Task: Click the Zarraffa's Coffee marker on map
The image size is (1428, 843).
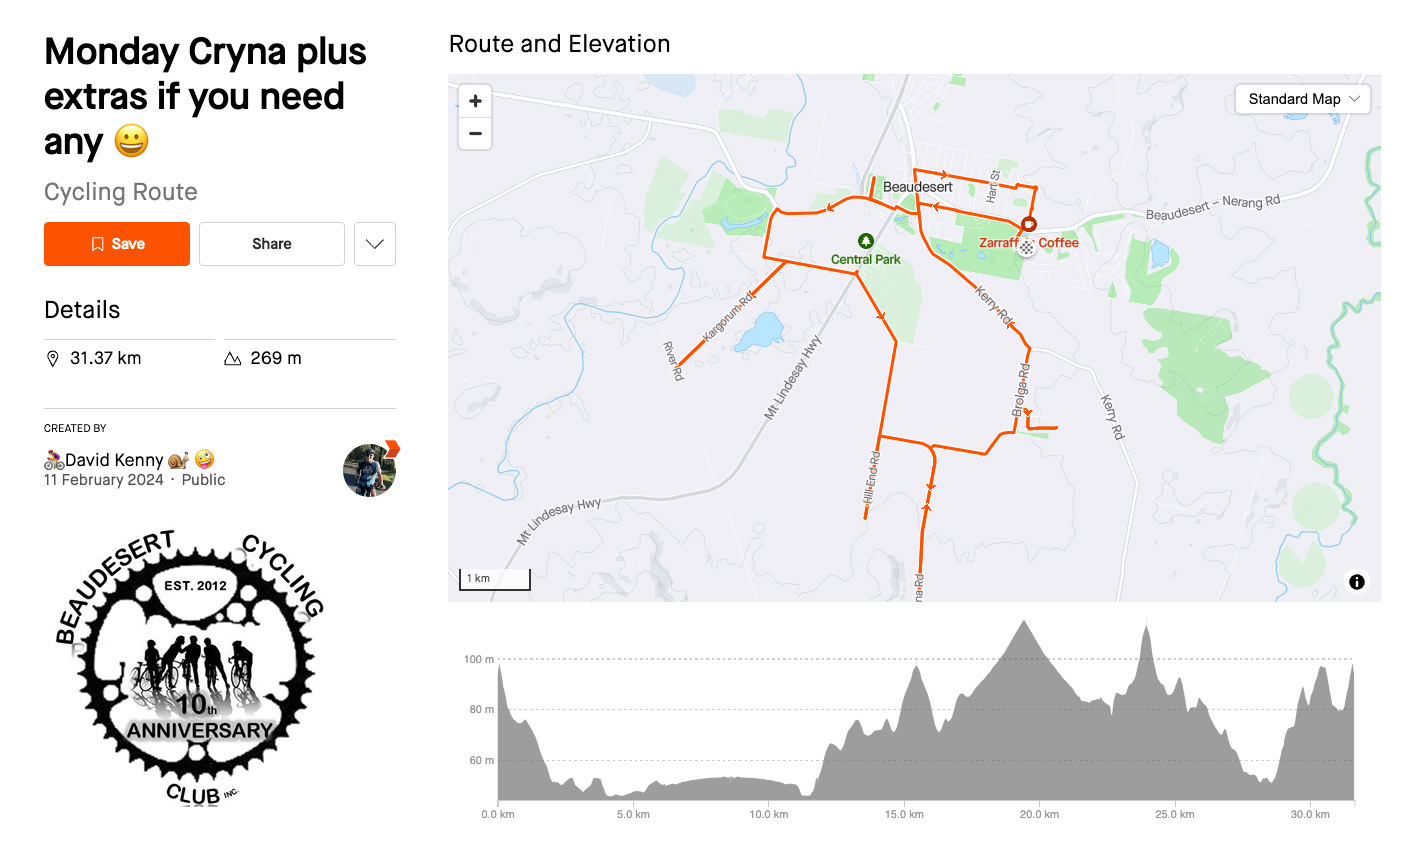Action: [x=1029, y=225]
